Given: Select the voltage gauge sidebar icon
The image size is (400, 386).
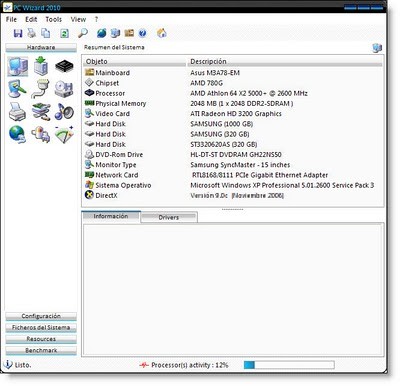Looking at the screenshot, I should tap(64, 134).
